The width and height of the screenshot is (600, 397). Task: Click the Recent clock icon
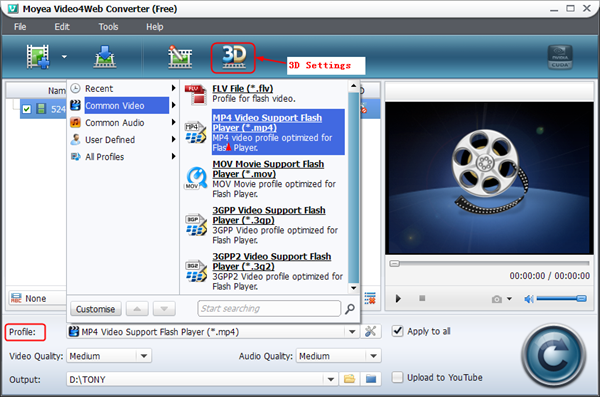pos(75,88)
